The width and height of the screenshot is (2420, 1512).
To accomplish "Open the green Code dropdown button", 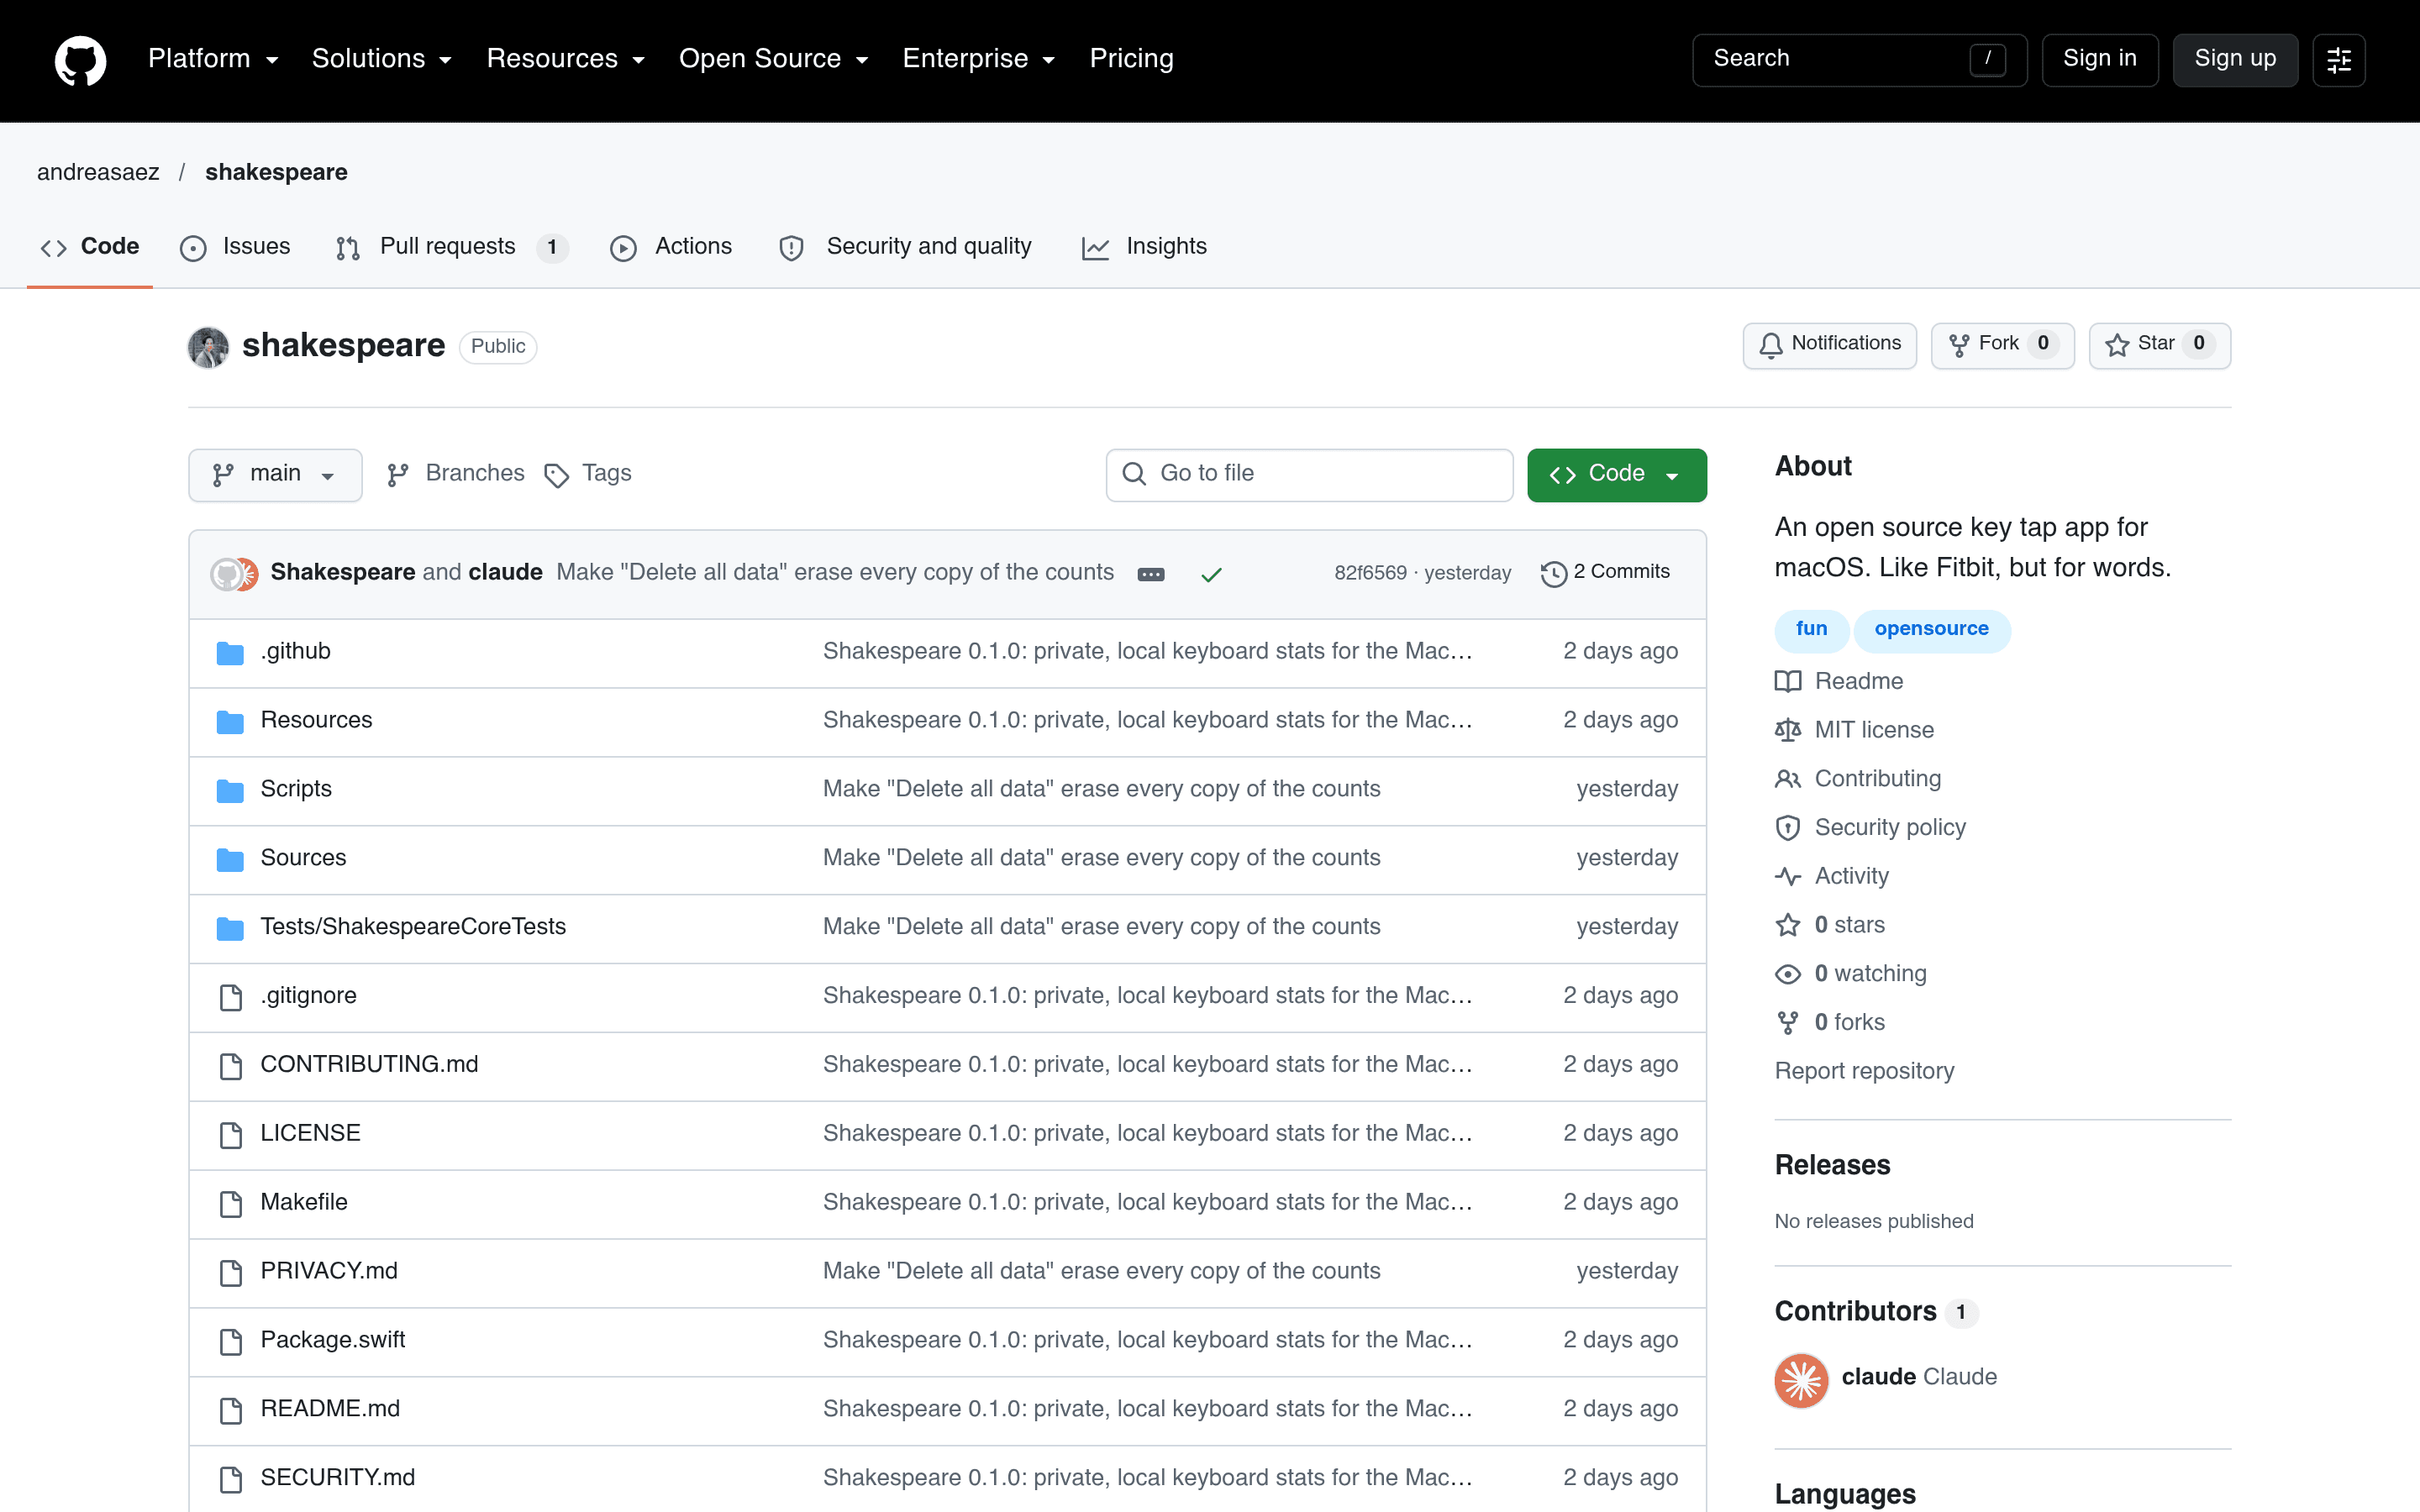I will (1616, 475).
